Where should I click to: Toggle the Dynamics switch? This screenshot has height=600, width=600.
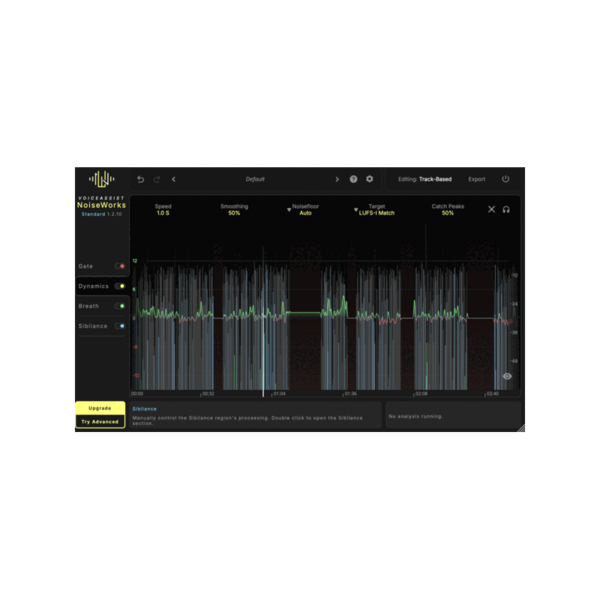[x=120, y=286]
